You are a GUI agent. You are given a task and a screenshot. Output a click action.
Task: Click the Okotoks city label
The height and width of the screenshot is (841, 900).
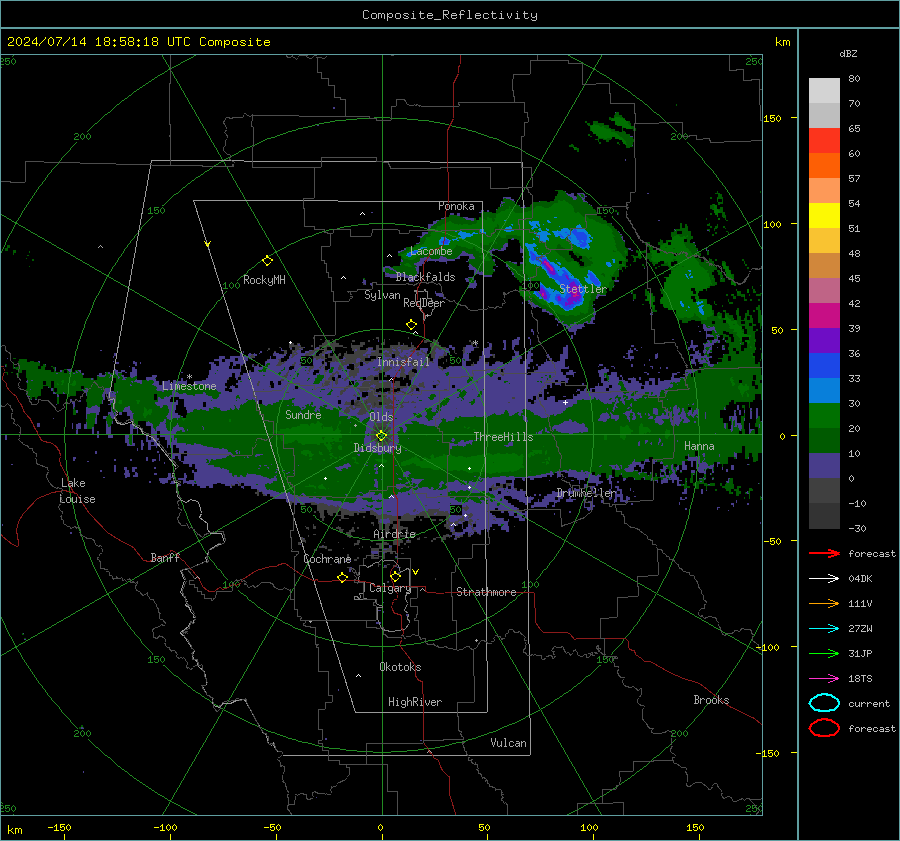pyautogui.click(x=400, y=667)
